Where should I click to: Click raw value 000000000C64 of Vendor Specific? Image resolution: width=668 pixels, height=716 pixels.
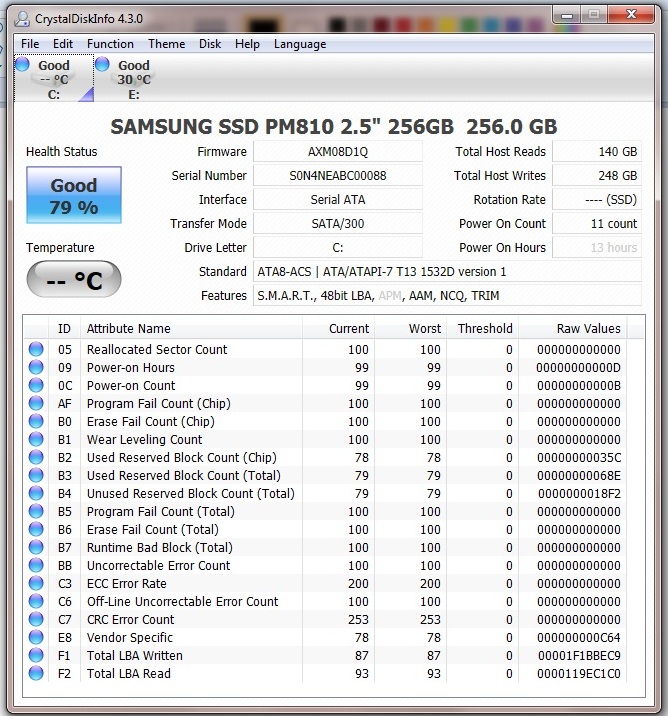(x=579, y=637)
